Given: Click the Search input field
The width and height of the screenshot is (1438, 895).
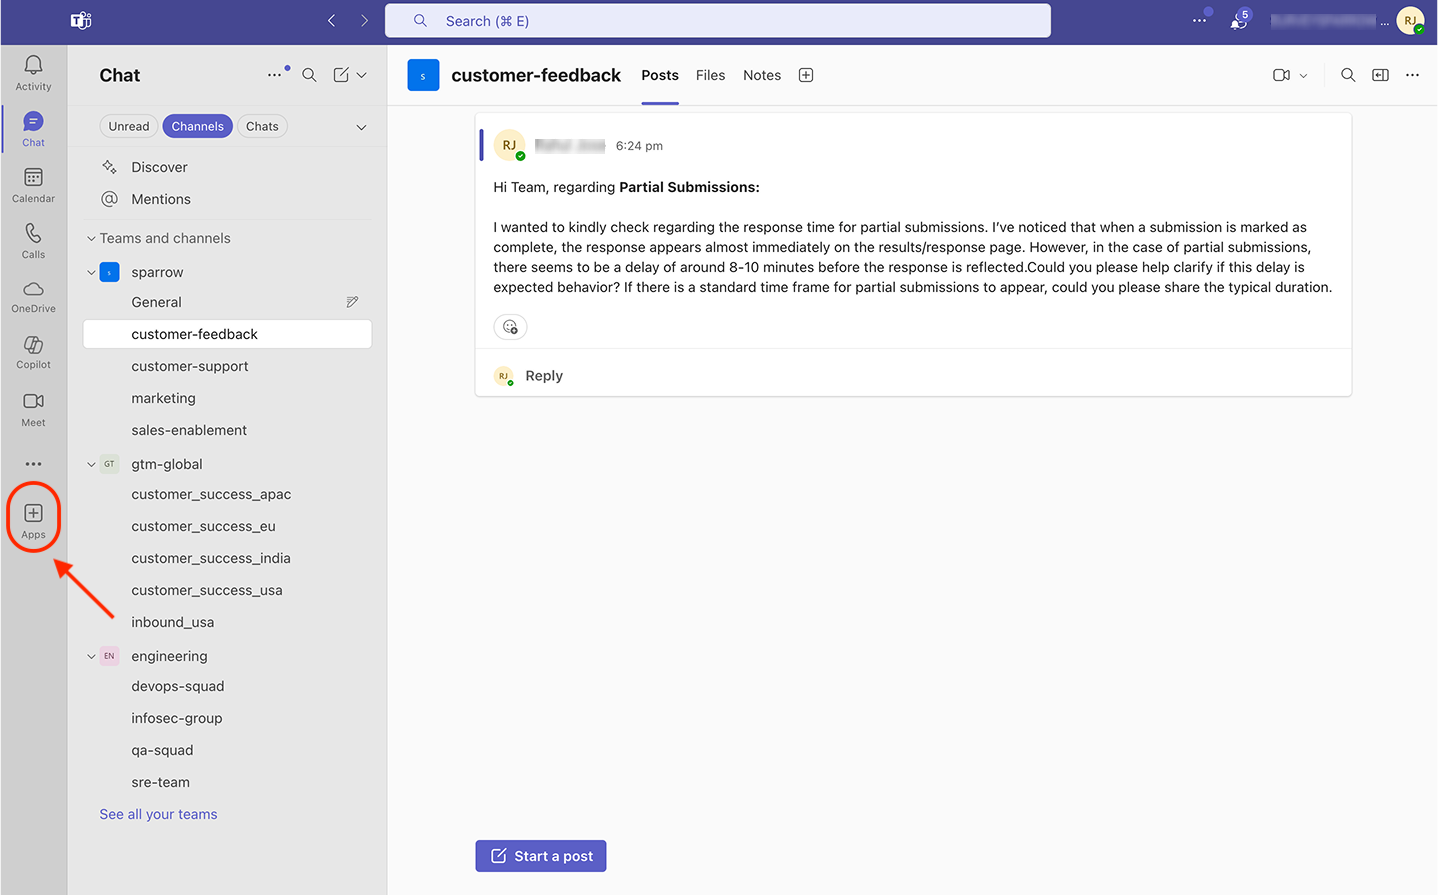Looking at the screenshot, I should [x=717, y=21].
